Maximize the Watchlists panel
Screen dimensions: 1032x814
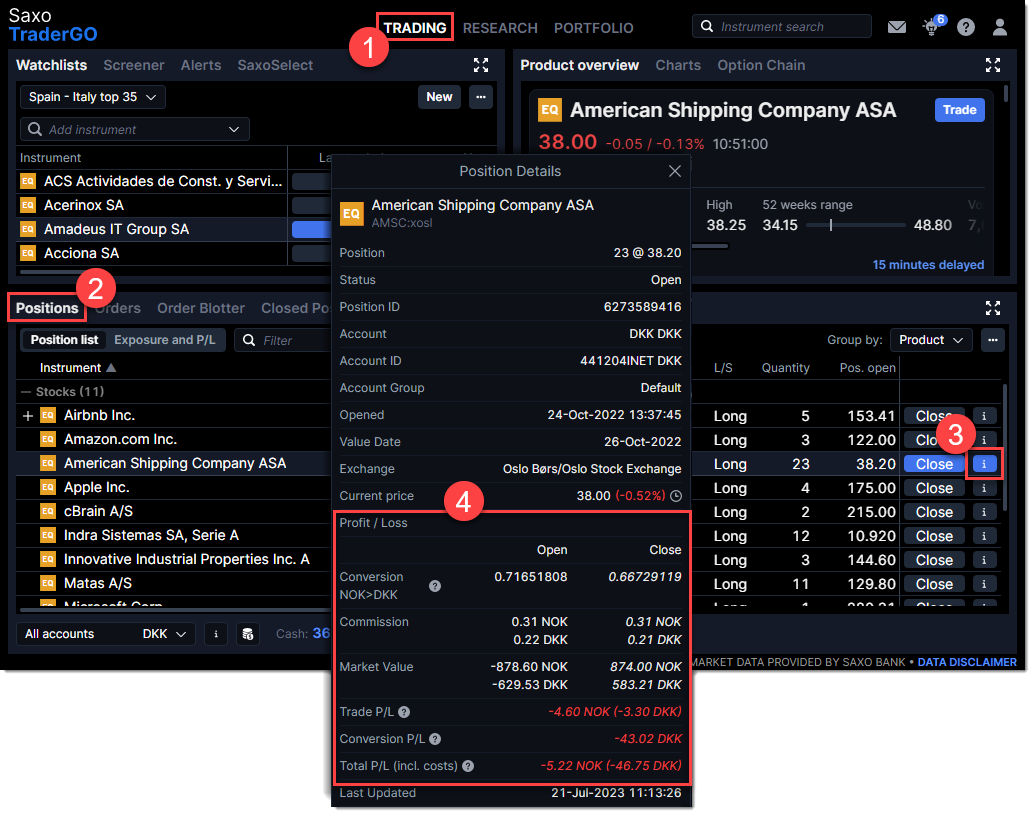(481, 64)
